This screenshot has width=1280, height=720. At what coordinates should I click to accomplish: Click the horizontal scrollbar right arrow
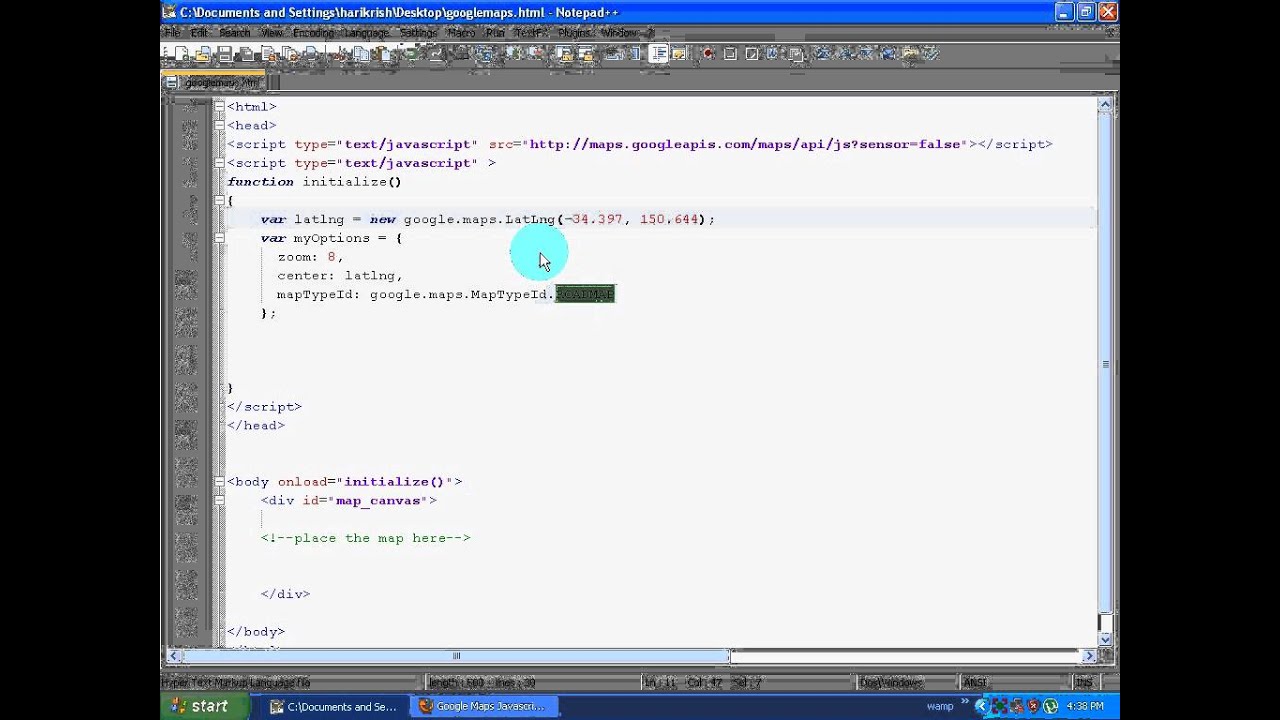1089,656
